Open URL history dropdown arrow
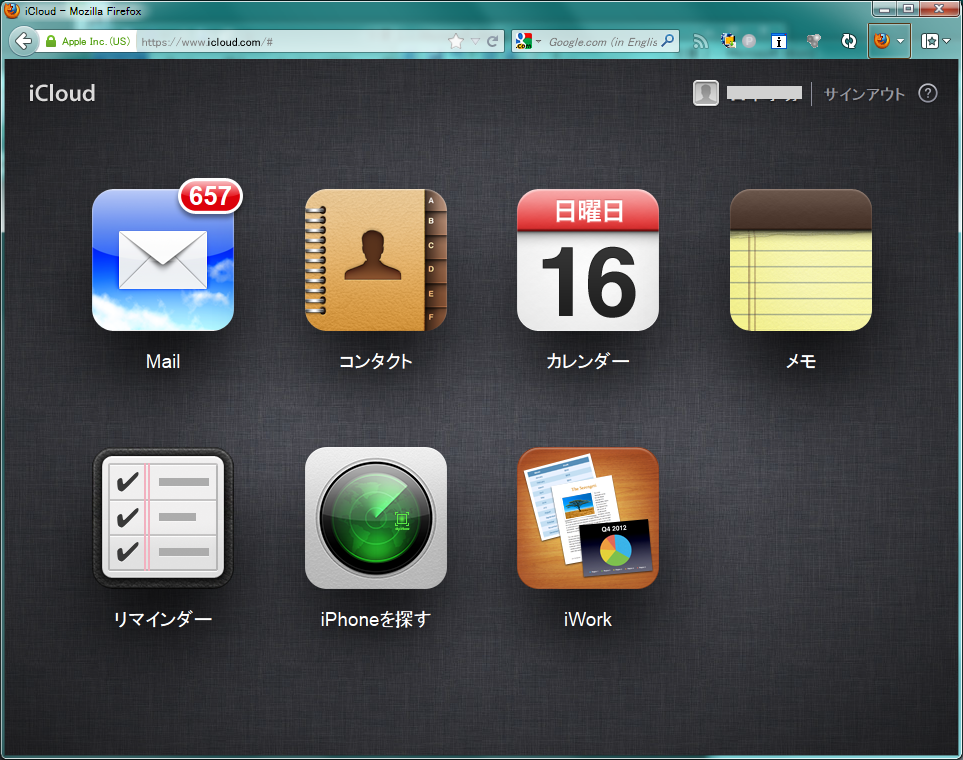The width and height of the screenshot is (963, 760). coord(475,42)
